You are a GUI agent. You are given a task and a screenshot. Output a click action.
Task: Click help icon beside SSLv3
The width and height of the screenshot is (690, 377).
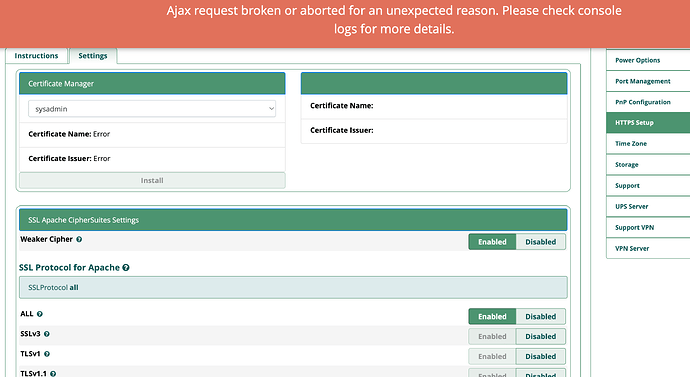click(x=47, y=334)
